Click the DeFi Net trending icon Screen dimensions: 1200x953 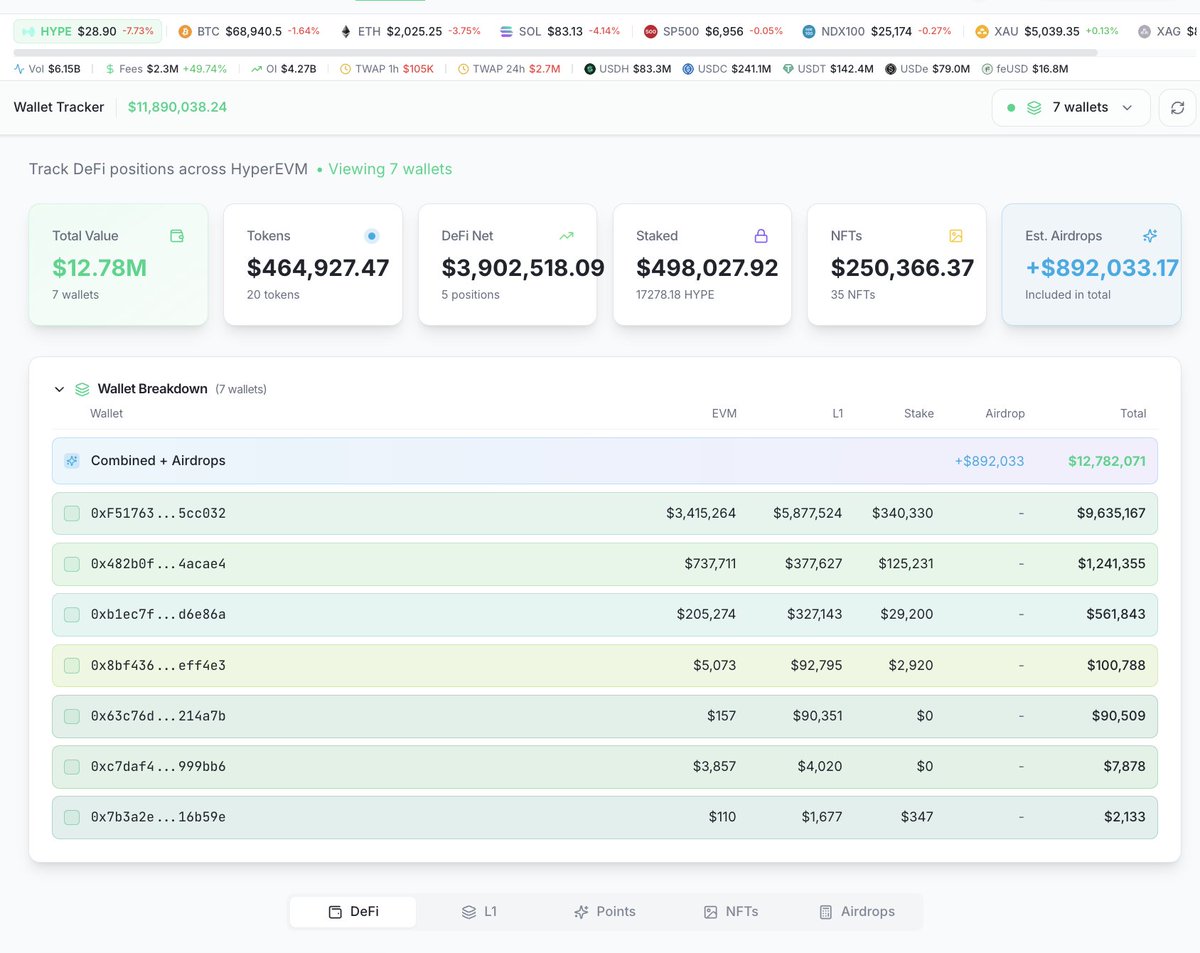[x=566, y=236]
